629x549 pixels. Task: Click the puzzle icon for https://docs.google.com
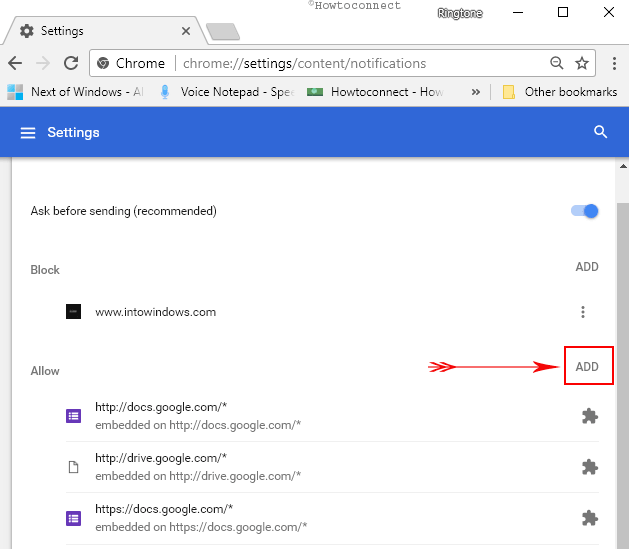click(x=590, y=518)
